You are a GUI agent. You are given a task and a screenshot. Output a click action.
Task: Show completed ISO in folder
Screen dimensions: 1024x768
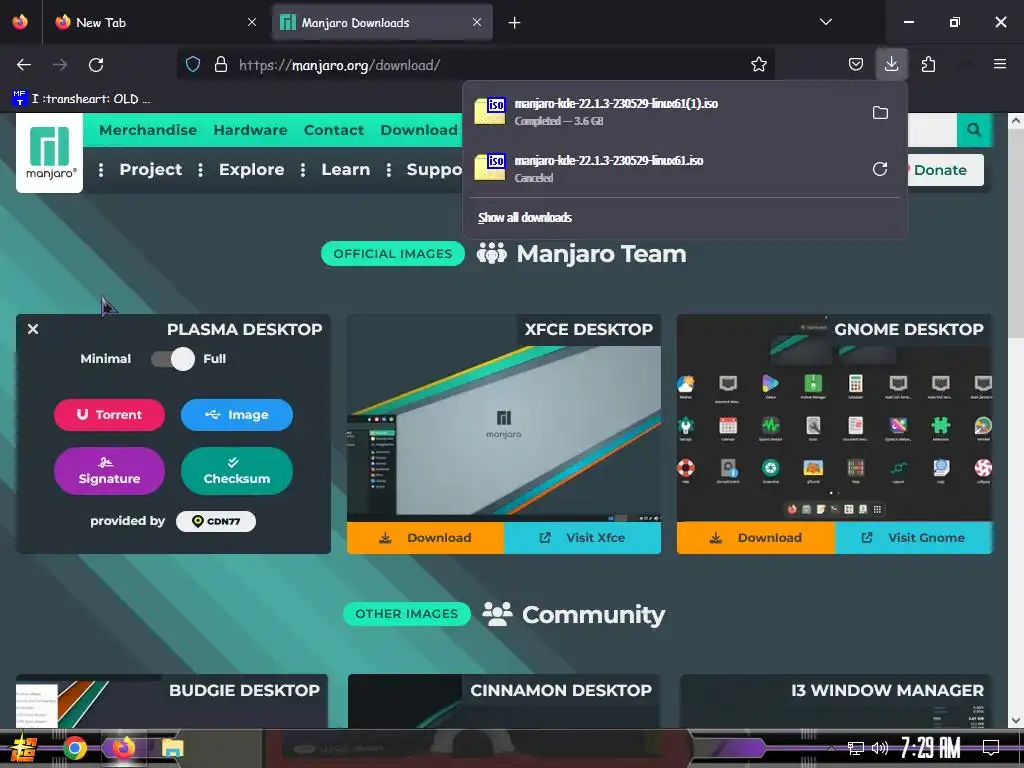tap(880, 112)
